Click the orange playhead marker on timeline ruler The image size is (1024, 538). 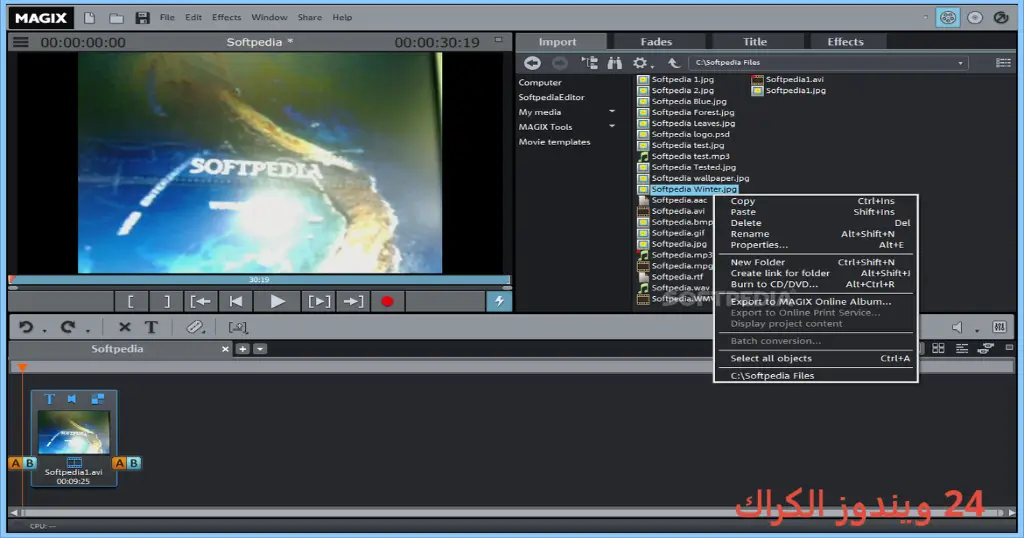pos(22,368)
